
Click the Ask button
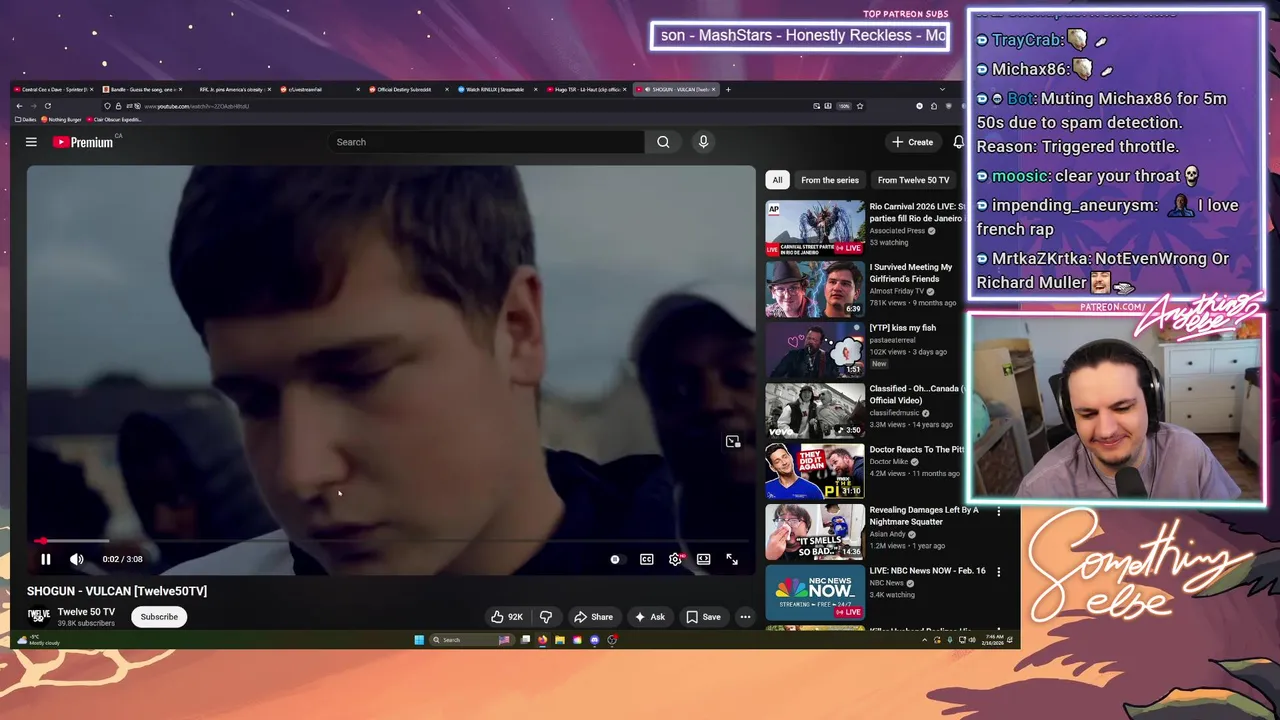click(649, 617)
